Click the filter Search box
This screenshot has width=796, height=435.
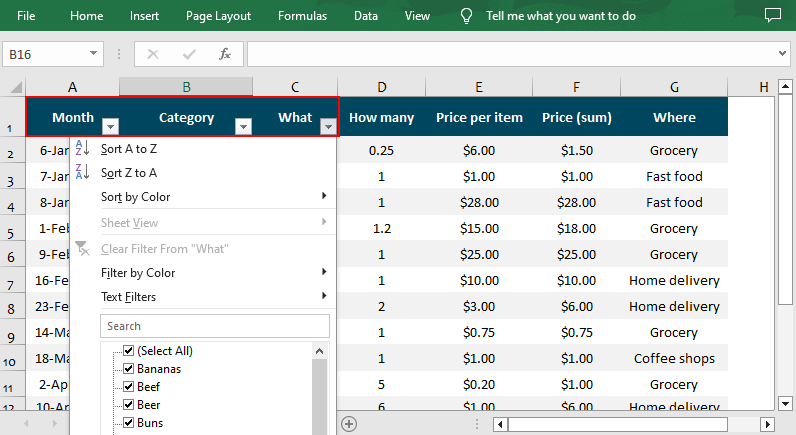click(215, 326)
